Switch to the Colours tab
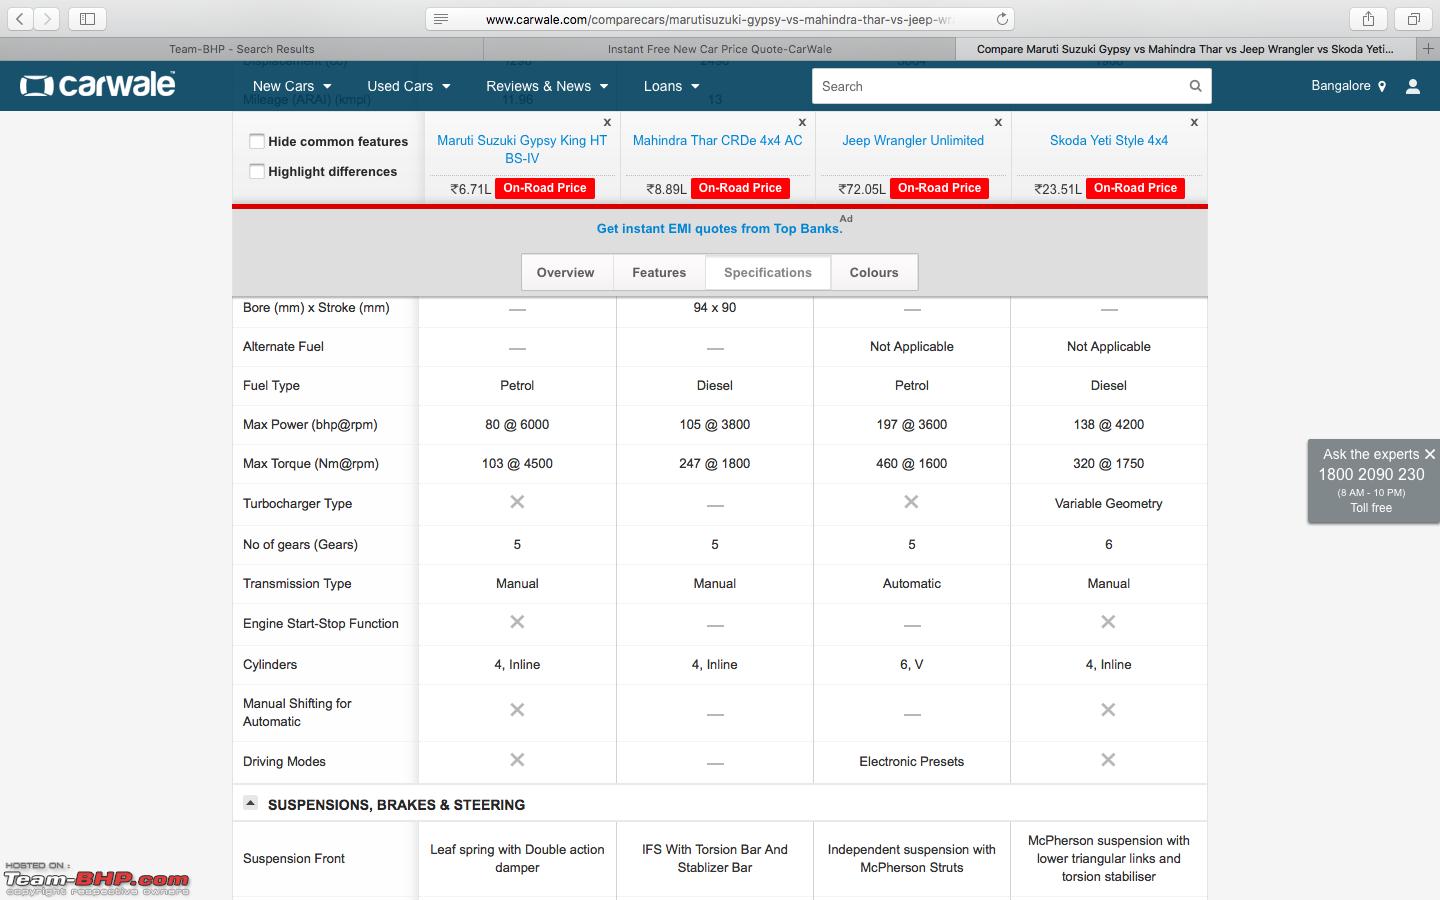 pos(874,272)
